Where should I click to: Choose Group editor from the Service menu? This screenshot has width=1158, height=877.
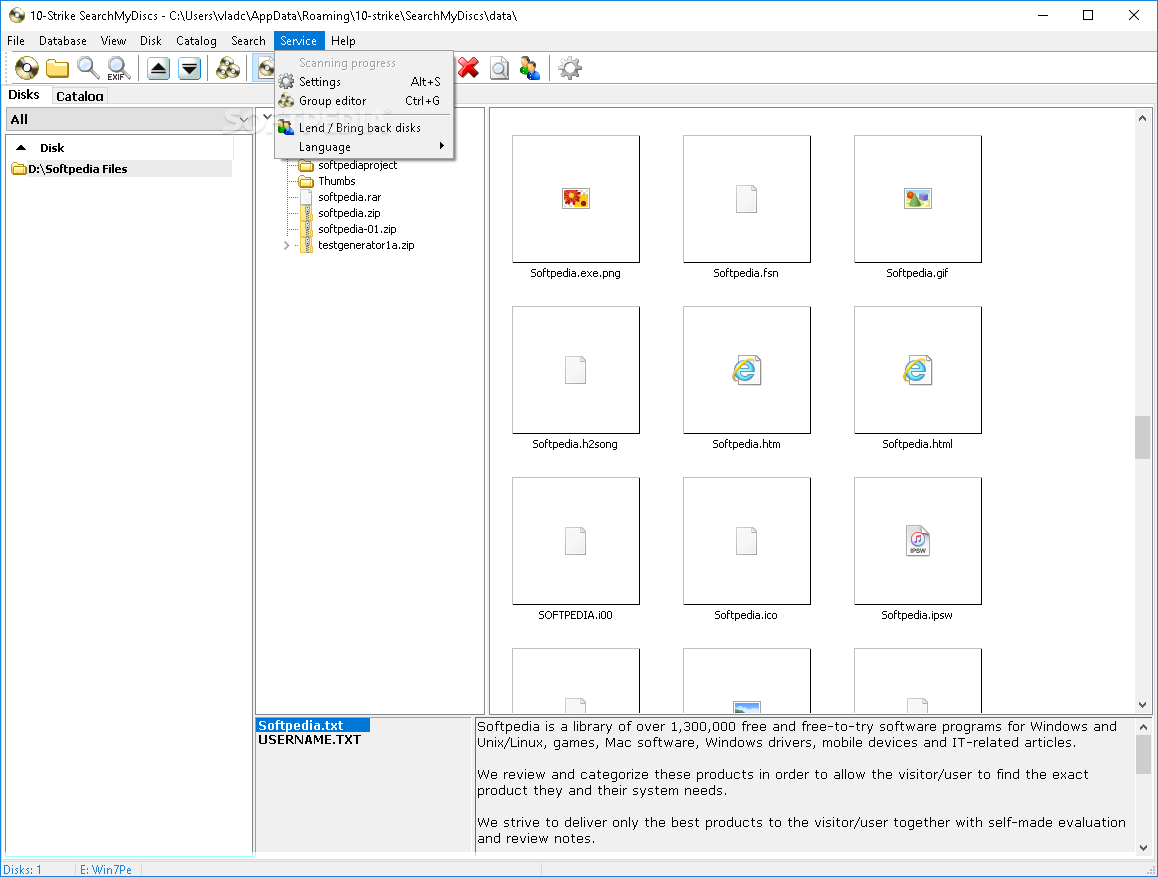click(364, 101)
